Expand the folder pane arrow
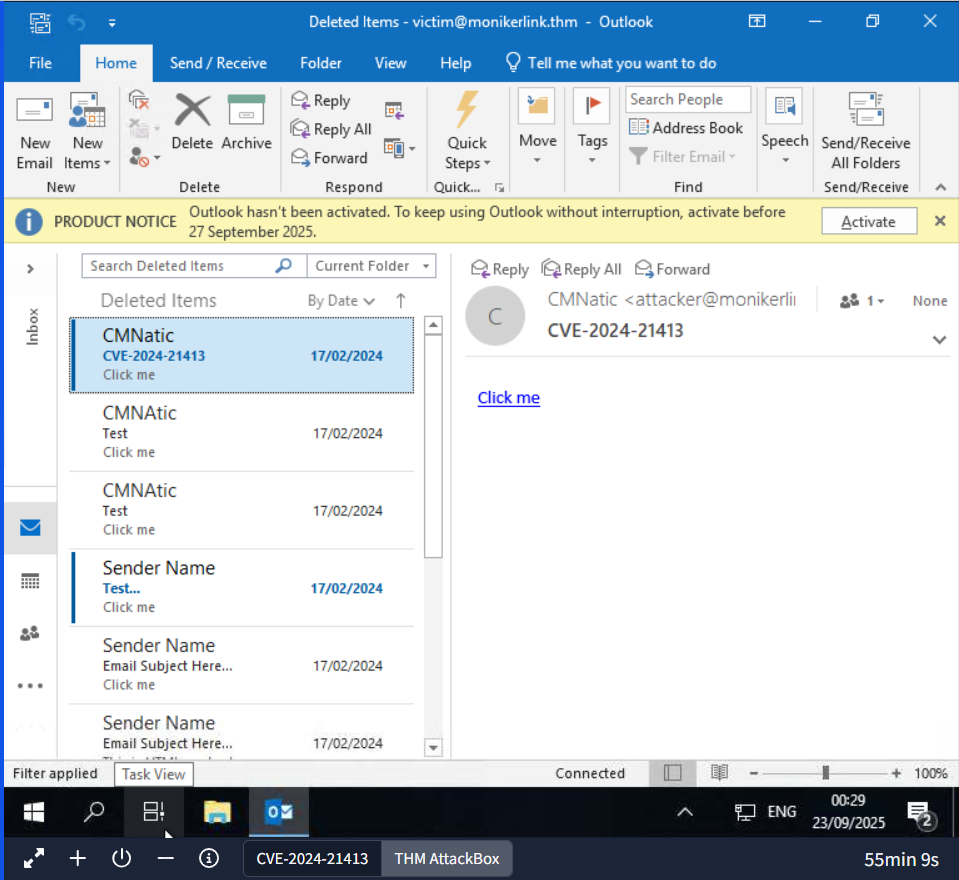Viewport: 959px width, 880px height. click(x=30, y=268)
